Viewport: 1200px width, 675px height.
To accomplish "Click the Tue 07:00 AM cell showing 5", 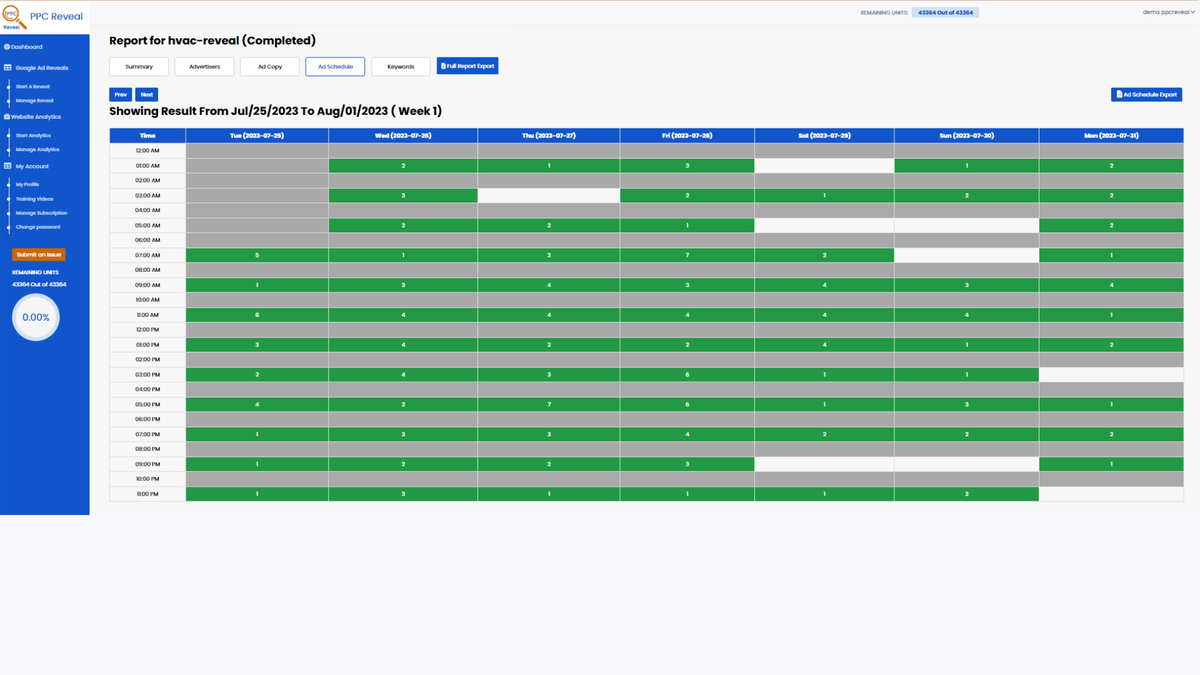I will point(257,255).
